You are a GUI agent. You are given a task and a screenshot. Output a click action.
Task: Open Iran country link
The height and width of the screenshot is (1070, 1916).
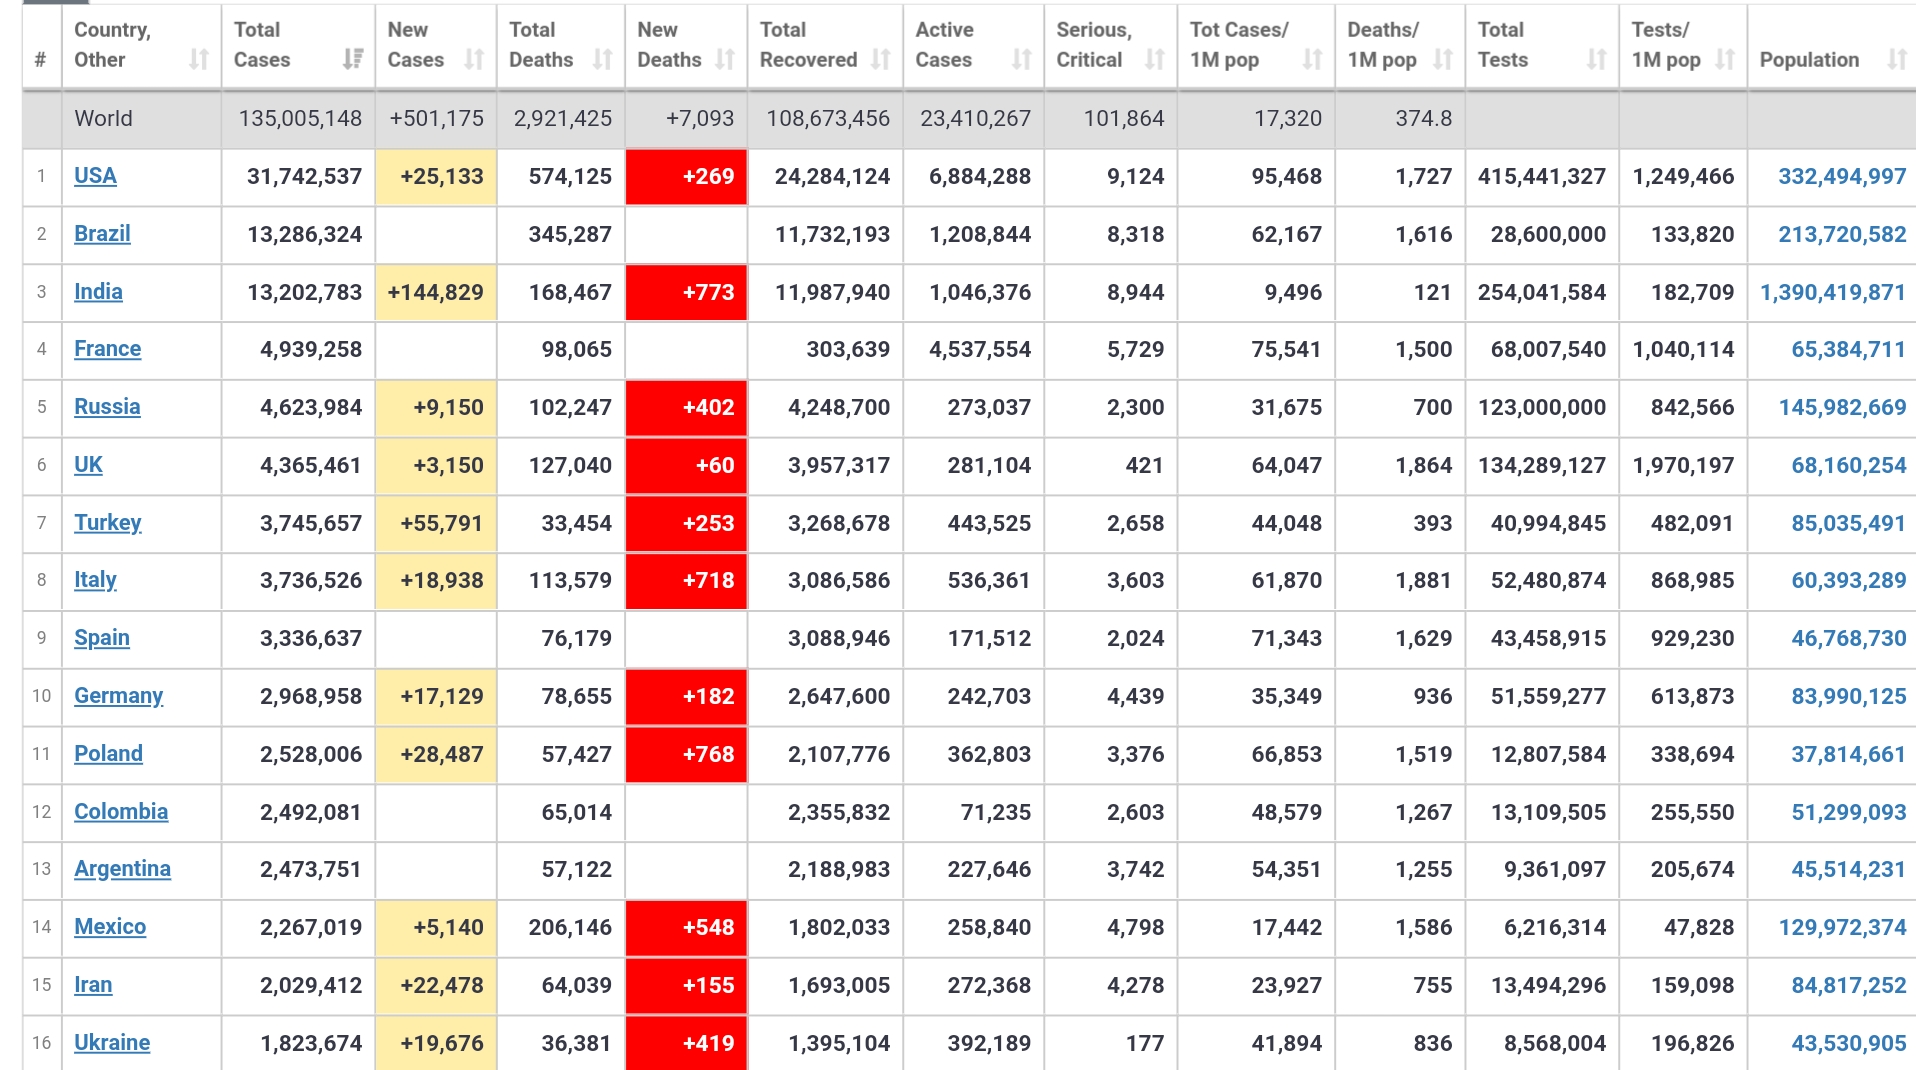pos(93,985)
